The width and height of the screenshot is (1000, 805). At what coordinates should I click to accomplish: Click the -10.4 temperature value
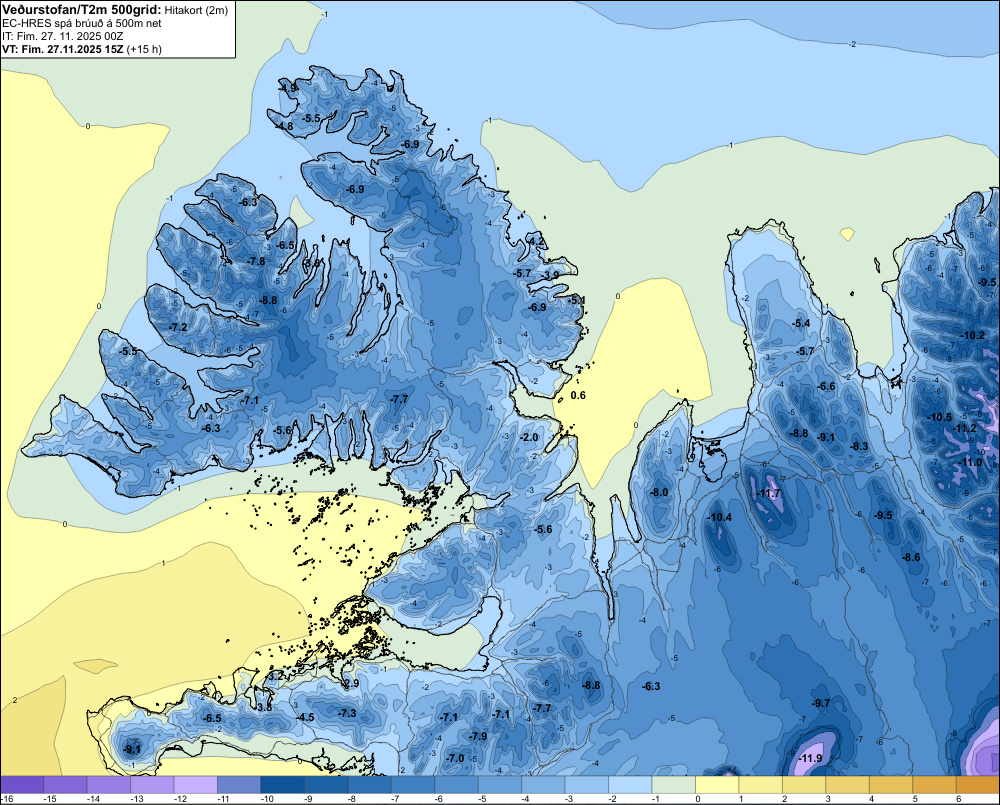[721, 517]
